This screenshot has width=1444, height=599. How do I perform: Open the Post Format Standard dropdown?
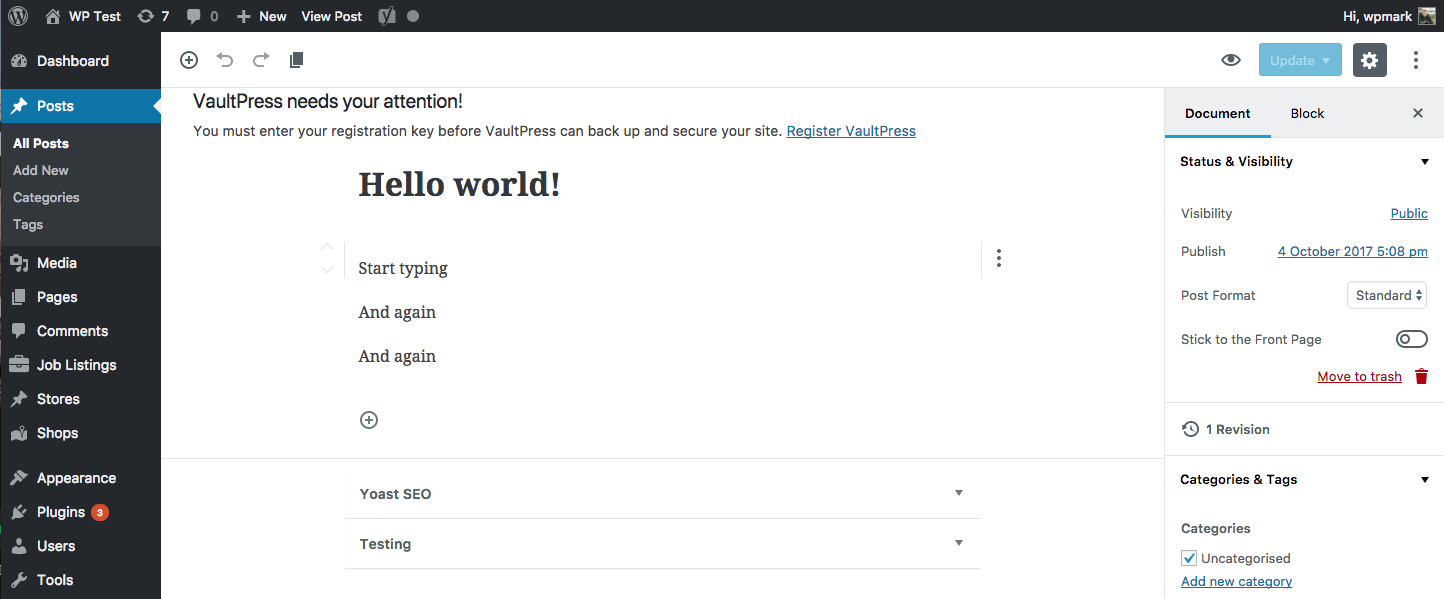pyautogui.click(x=1387, y=295)
